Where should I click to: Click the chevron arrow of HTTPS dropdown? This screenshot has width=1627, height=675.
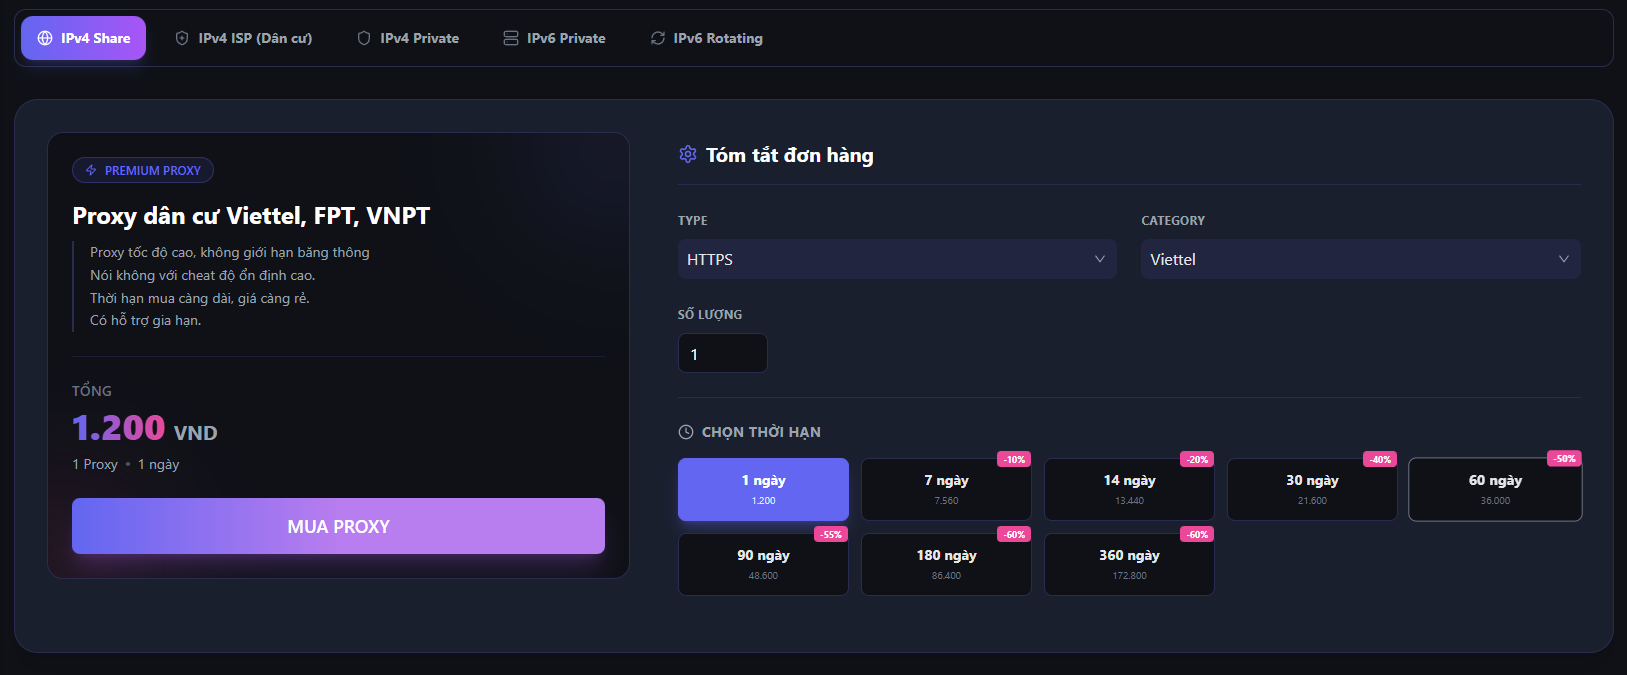pos(1100,259)
